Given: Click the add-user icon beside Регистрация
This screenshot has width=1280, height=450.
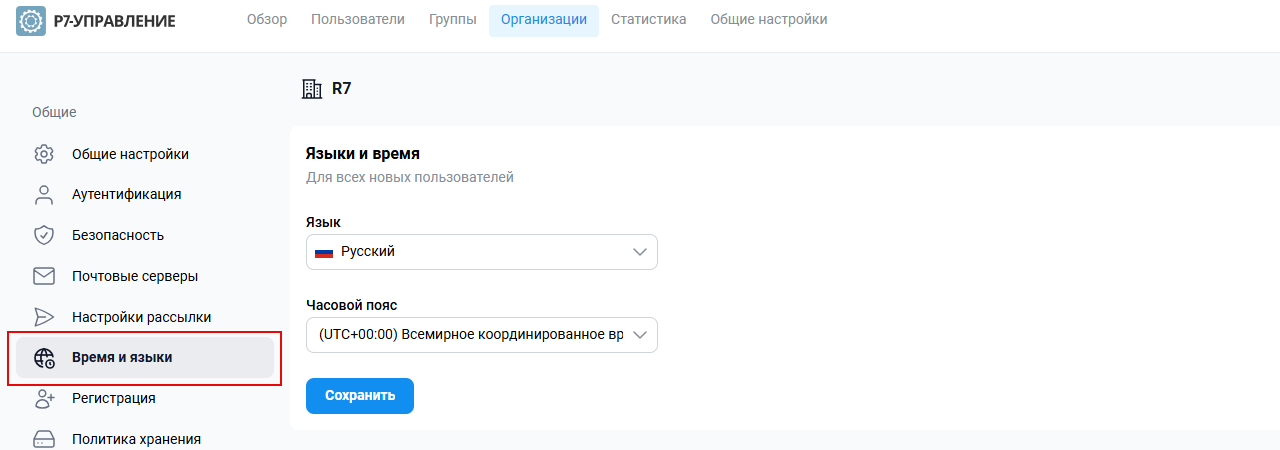Looking at the screenshot, I should [x=44, y=398].
